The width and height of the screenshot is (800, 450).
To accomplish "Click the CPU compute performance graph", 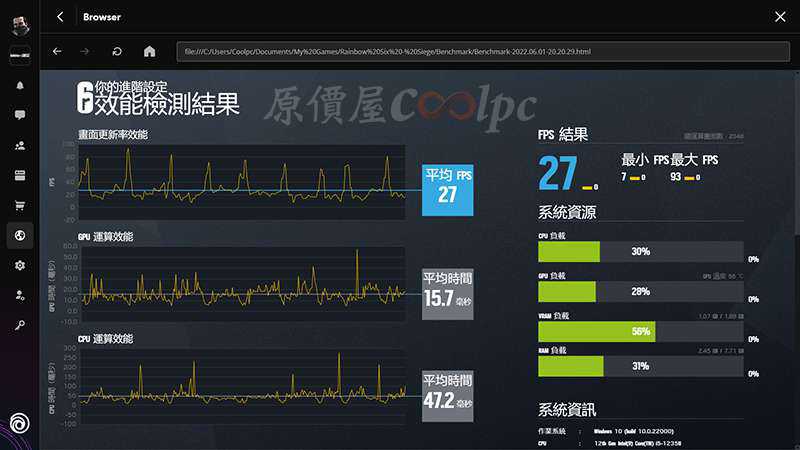I will (x=242, y=387).
